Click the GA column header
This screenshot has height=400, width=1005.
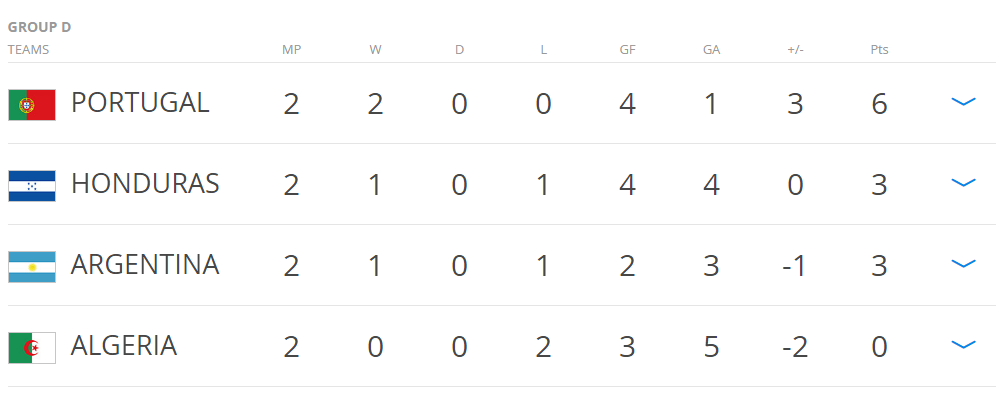(x=711, y=50)
